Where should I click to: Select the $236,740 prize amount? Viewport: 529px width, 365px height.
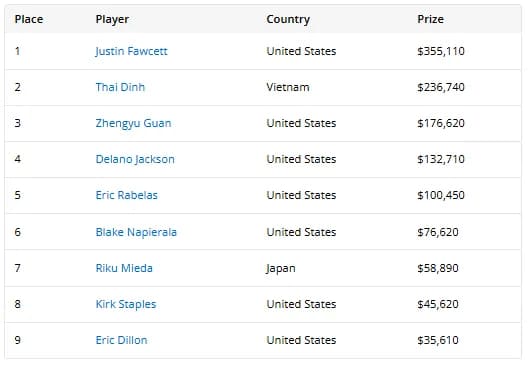click(x=441, y=87)
